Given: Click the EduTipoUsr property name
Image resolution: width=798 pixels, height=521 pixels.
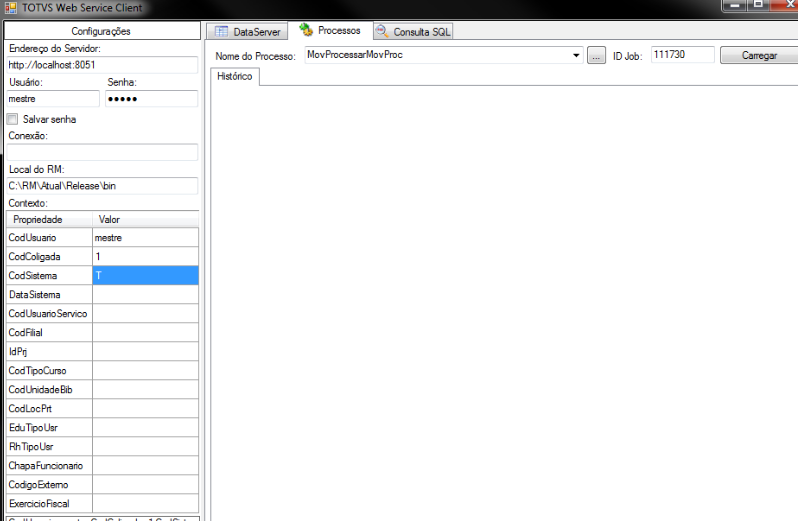Looking at the screenshot, I should (33, 427).
